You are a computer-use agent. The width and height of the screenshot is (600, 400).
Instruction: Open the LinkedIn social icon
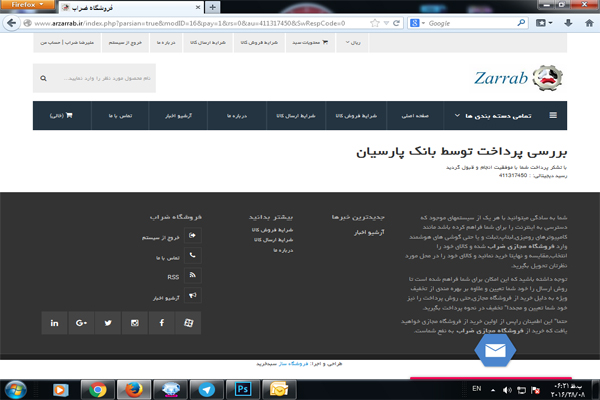coord(54,323)
